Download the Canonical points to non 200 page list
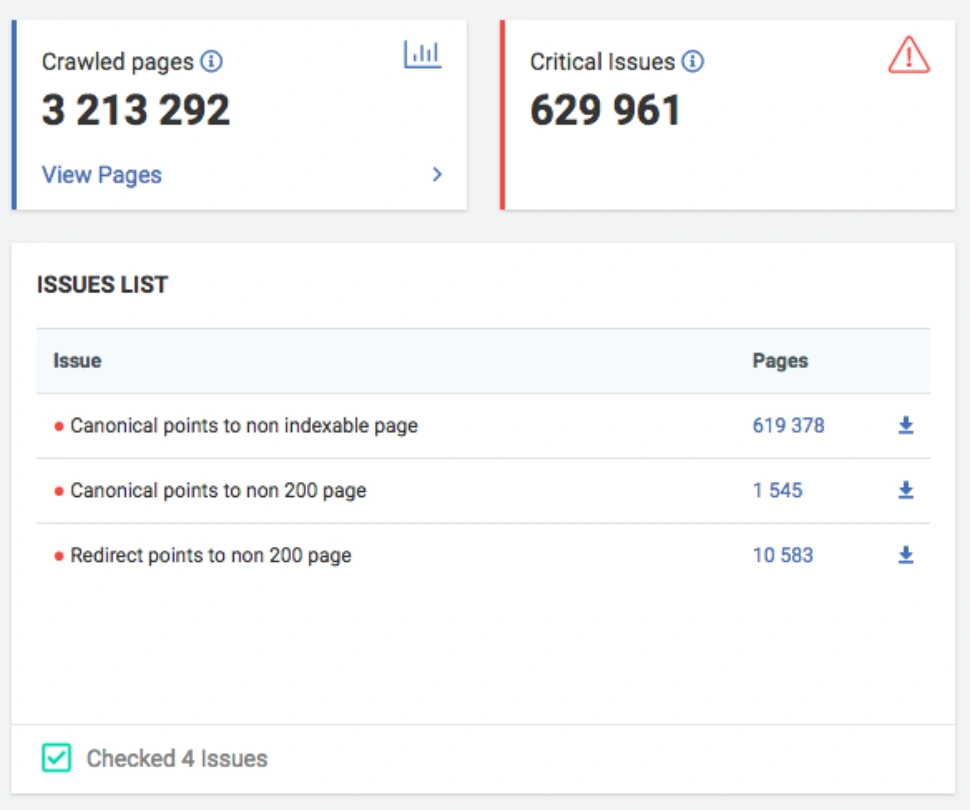 point(905,491)
